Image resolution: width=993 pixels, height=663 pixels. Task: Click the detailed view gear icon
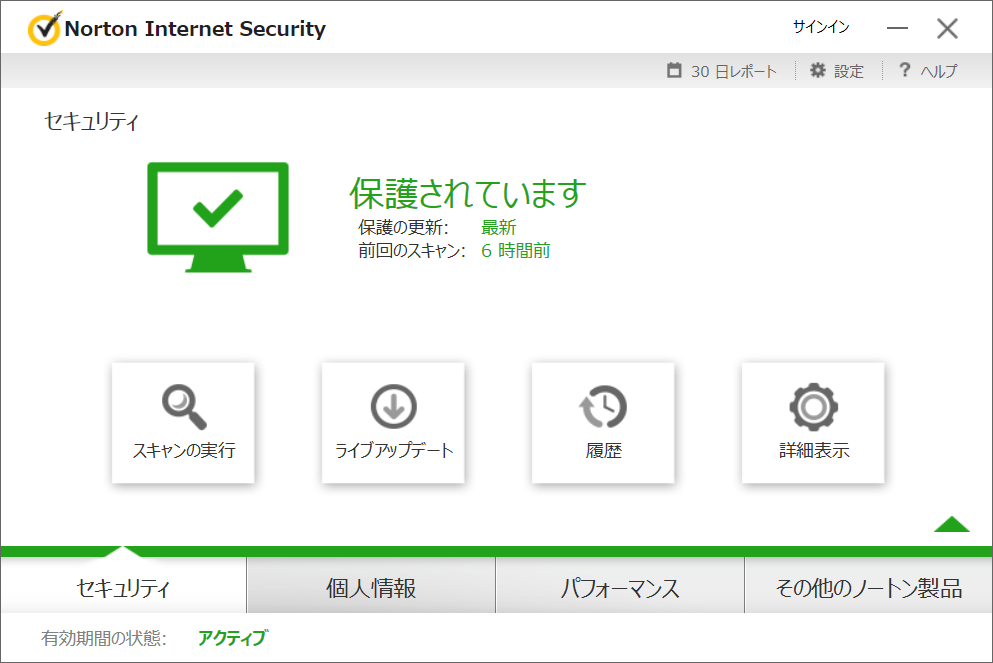pos(813,406)
